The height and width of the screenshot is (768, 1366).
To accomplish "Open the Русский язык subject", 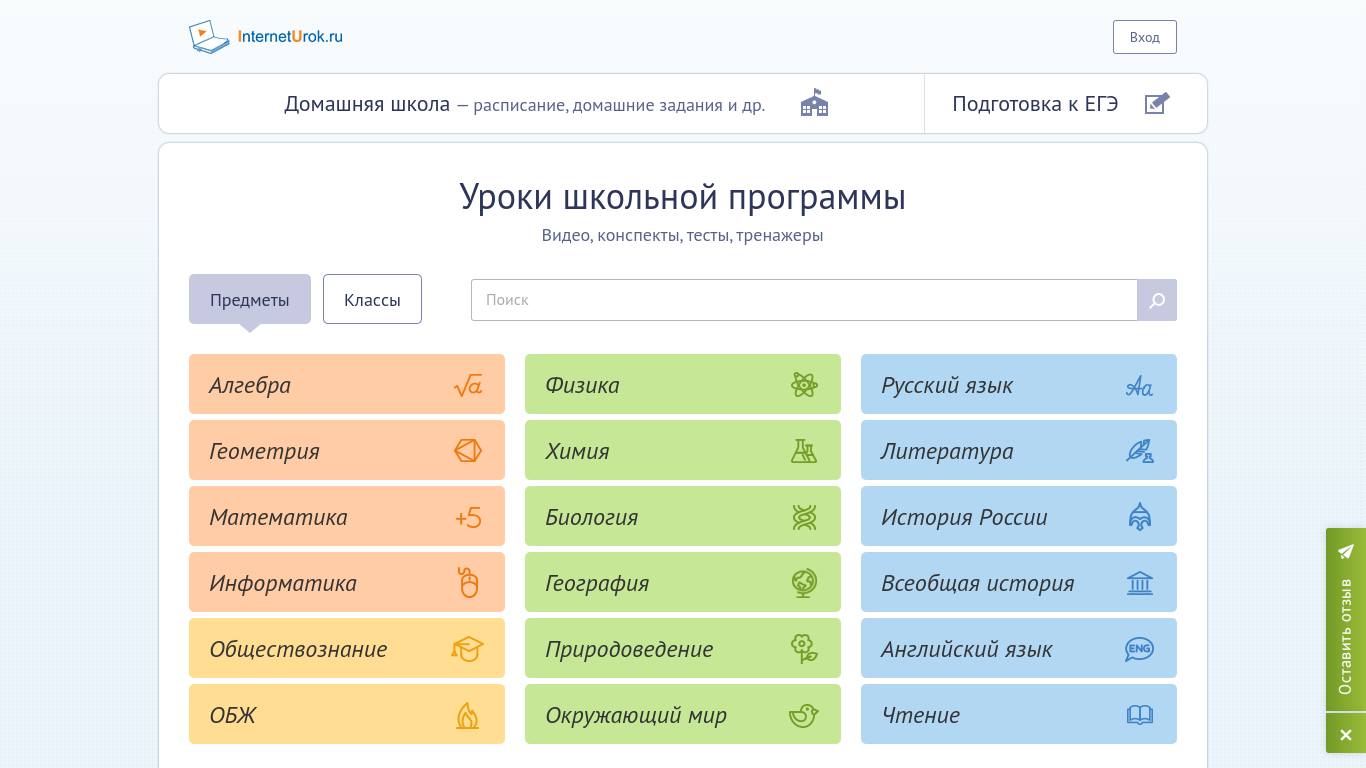I will [1018, 385].
